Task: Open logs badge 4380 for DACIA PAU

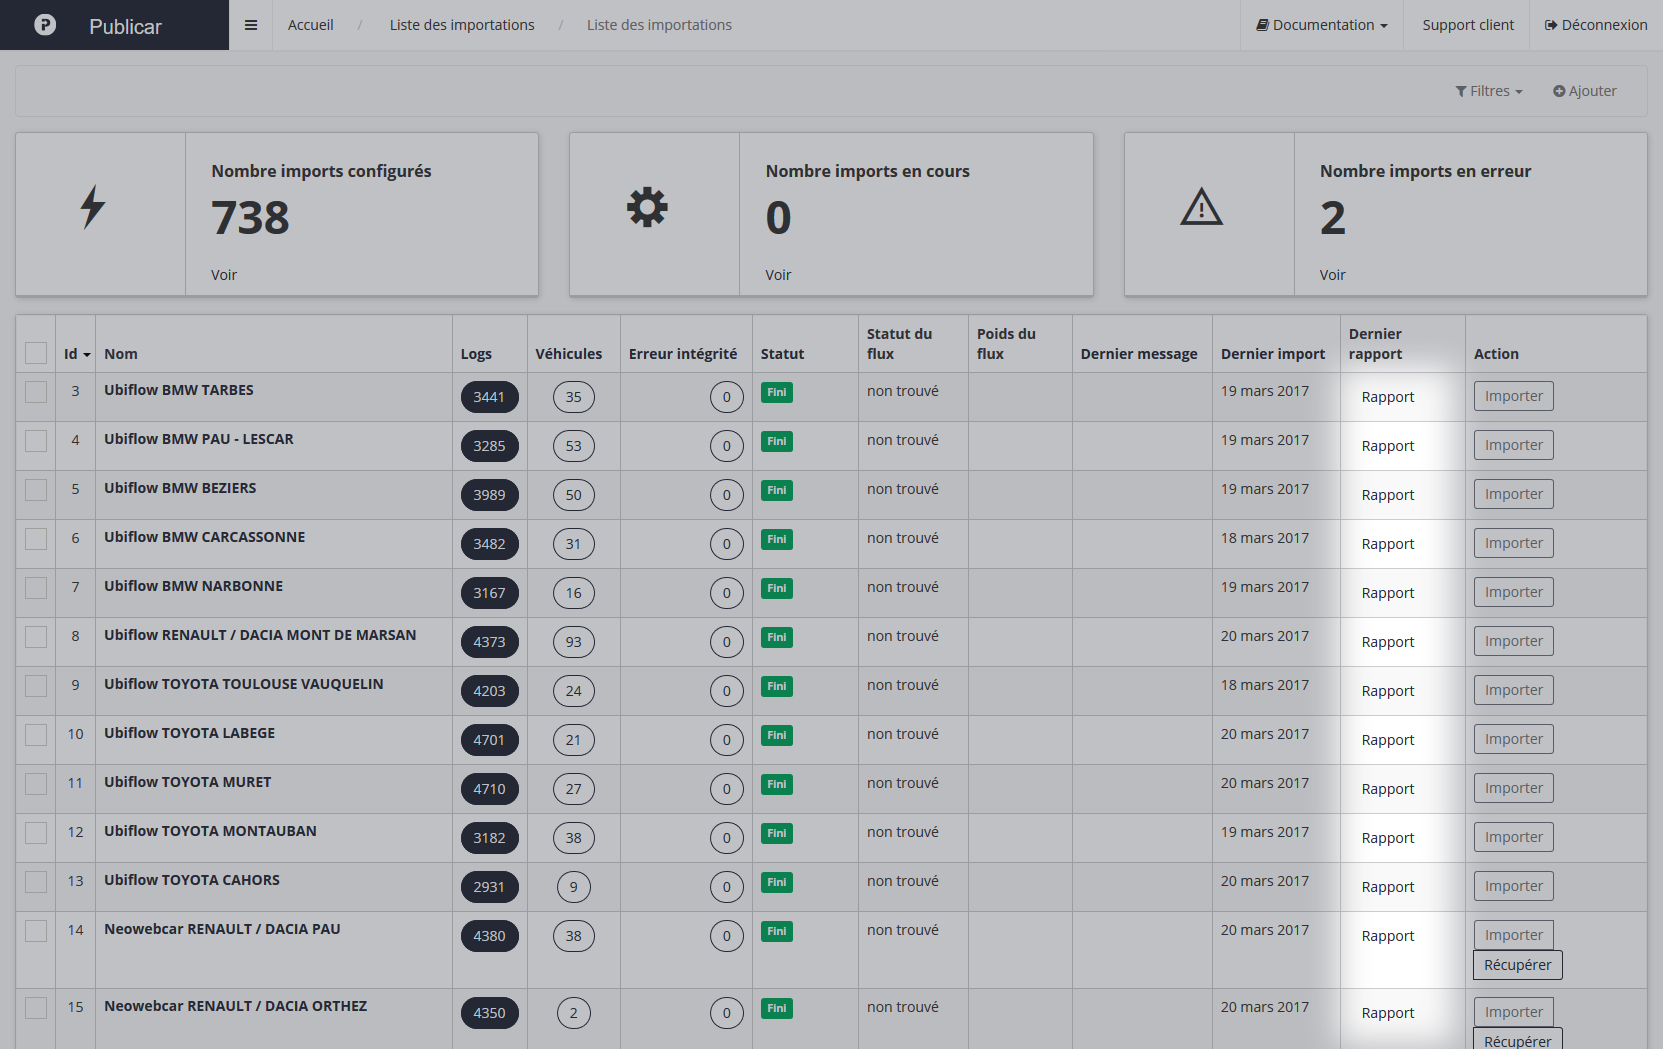Action: 489,936
